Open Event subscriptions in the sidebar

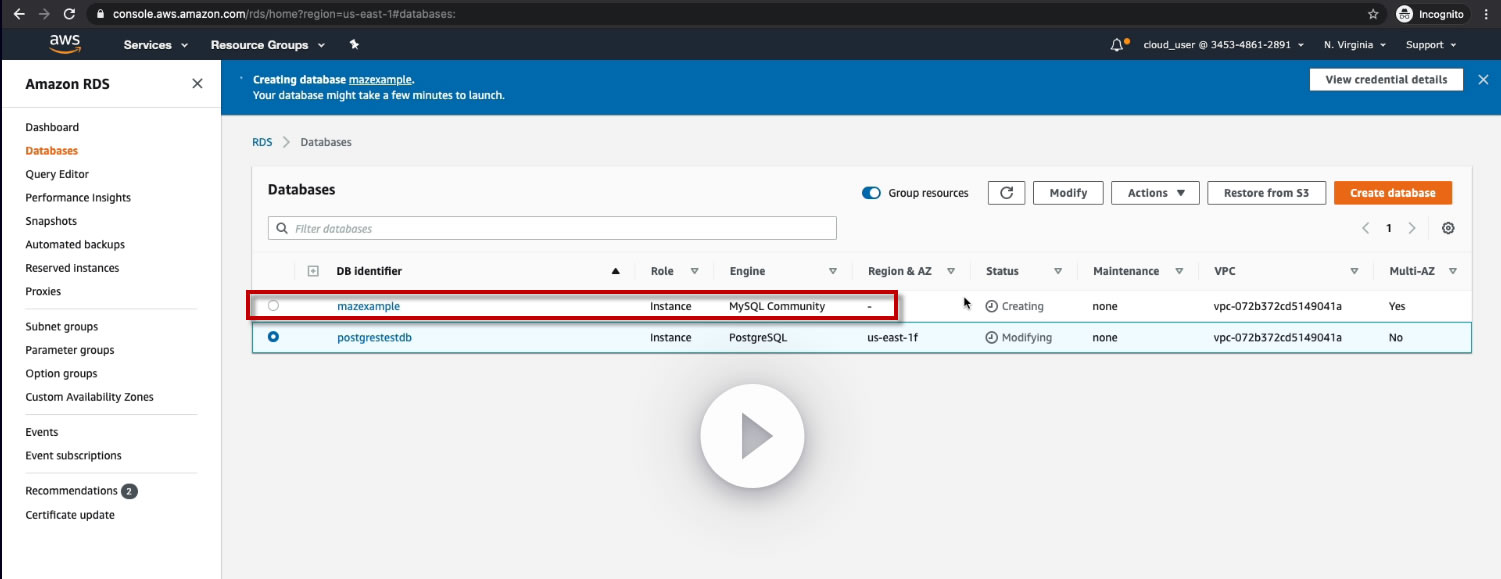(73, 455)
